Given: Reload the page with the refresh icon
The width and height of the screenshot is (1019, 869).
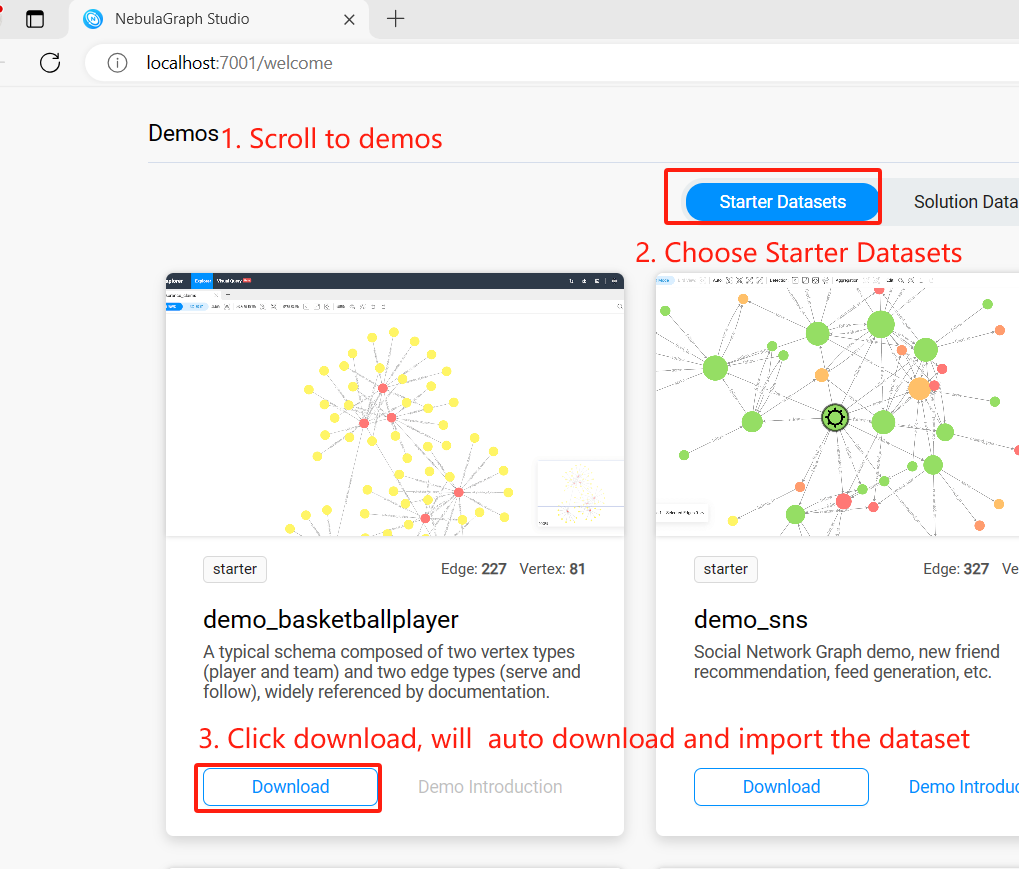Looking at the screenshot, I should click(50, 63).
